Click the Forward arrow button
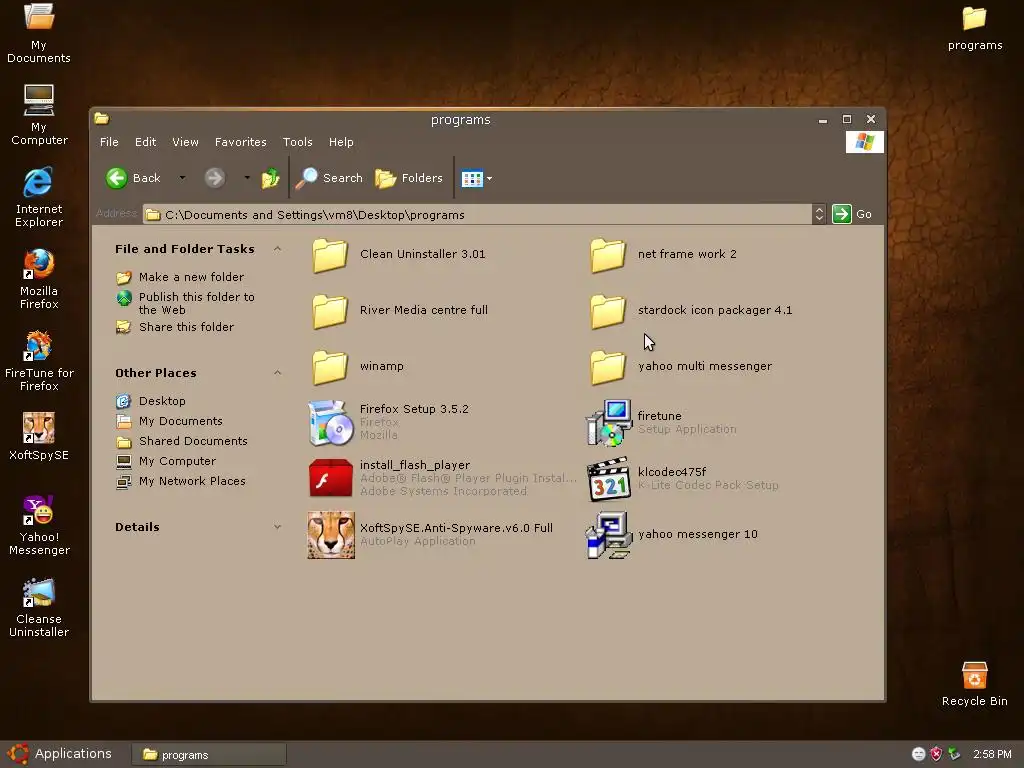This screenshot has width=1024, height=768. tap(214, 178)
